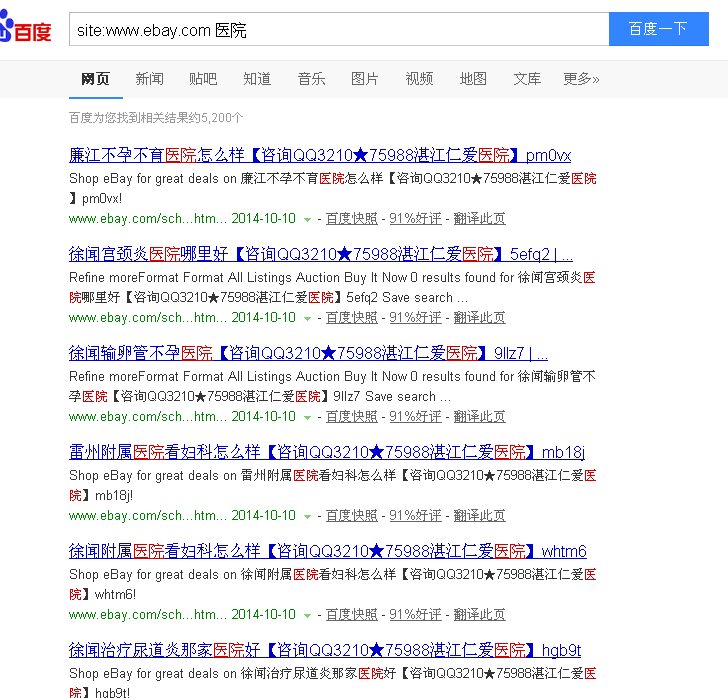The width and height of the screenshot is (728, 698).
Task: Click the green URL of the mb18j result
Action: point(148,515)
